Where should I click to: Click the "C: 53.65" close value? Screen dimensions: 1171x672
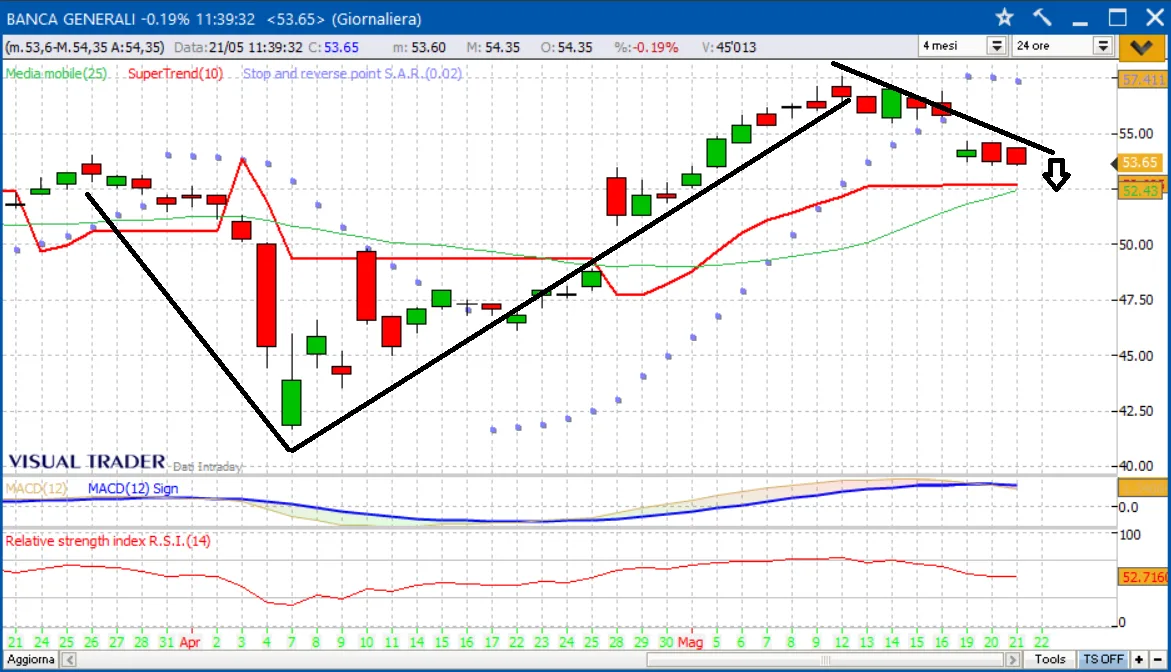click(x=334, y=47)
